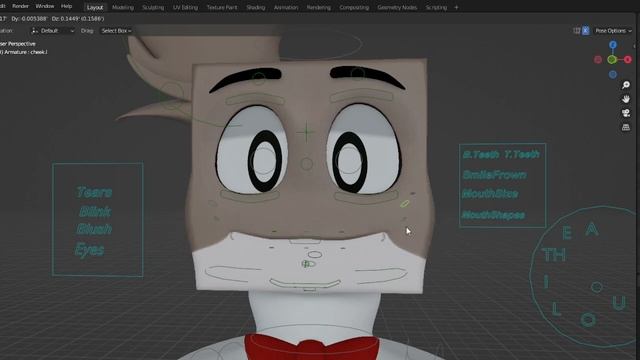Click the U shape on the phoneme wheel
640x360 pixels.
619,303
